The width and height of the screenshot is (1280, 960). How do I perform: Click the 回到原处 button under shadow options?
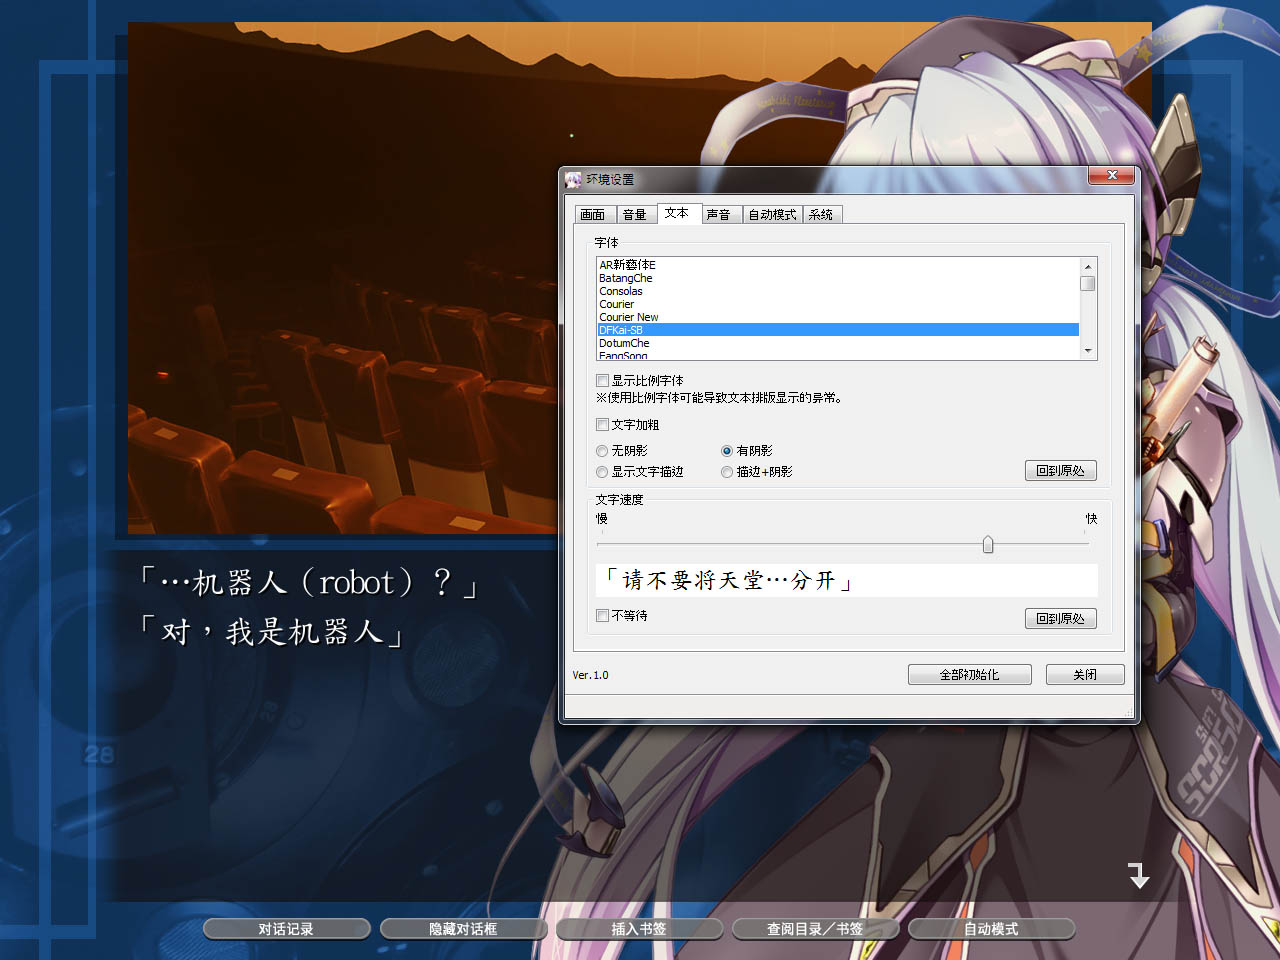(x=1060, y=470)
